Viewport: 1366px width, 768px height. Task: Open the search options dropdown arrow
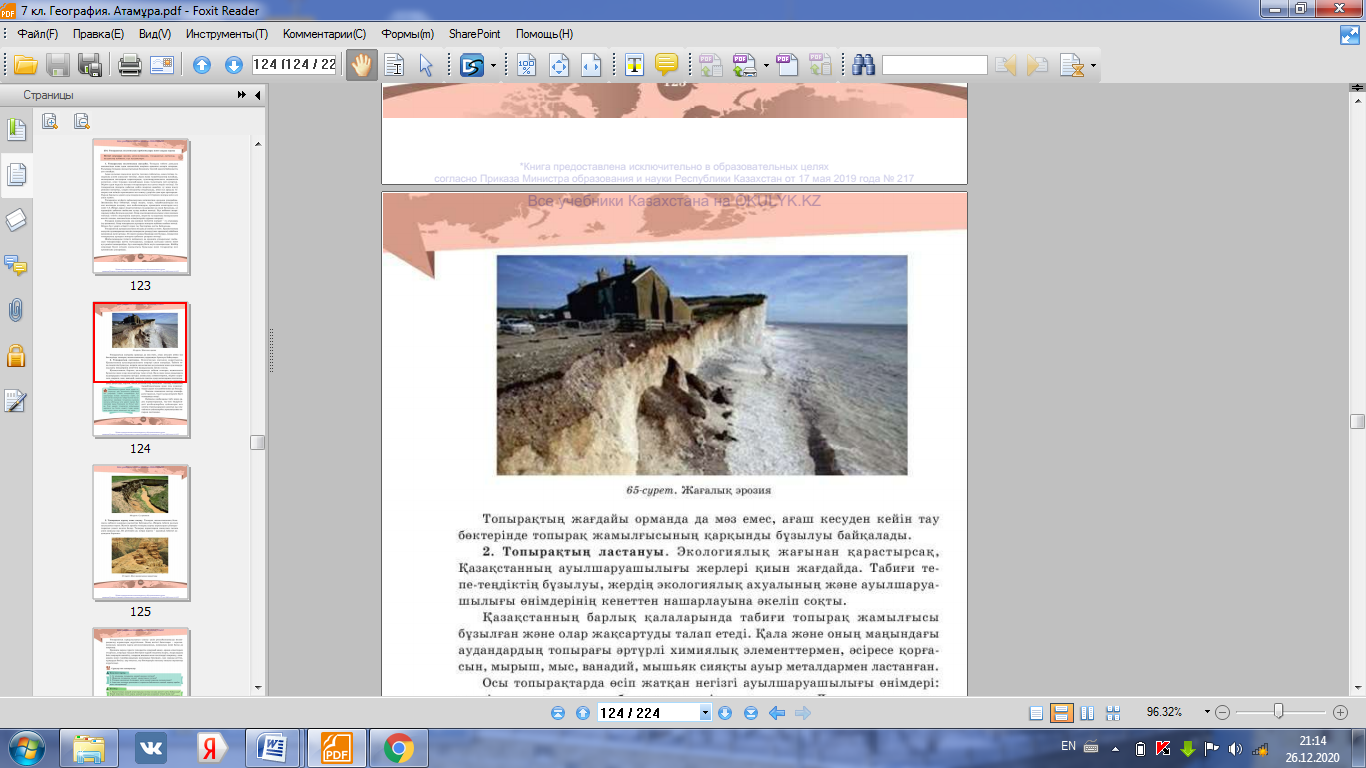tap(1092, 66)
